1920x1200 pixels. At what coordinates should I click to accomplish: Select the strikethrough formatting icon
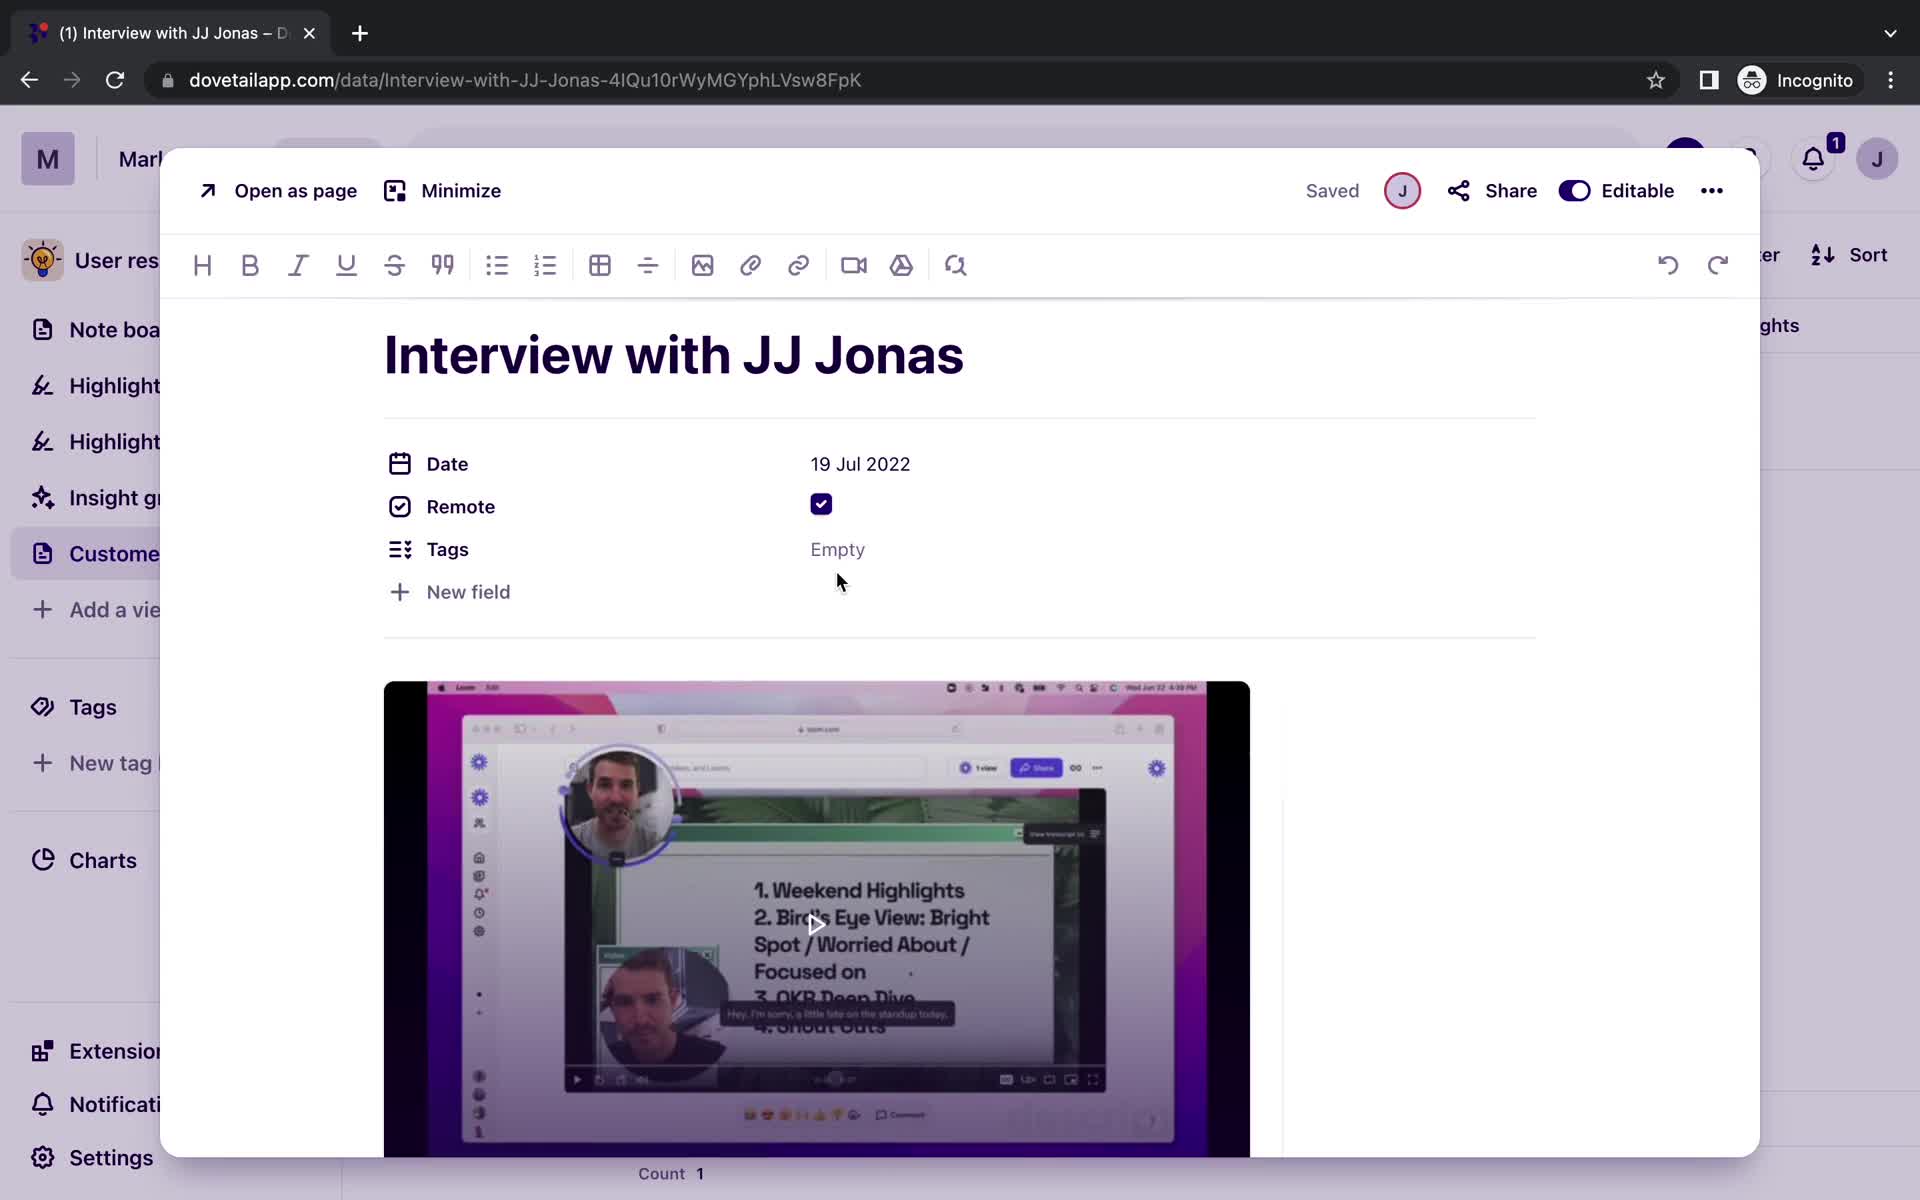(x=394, y=265)
